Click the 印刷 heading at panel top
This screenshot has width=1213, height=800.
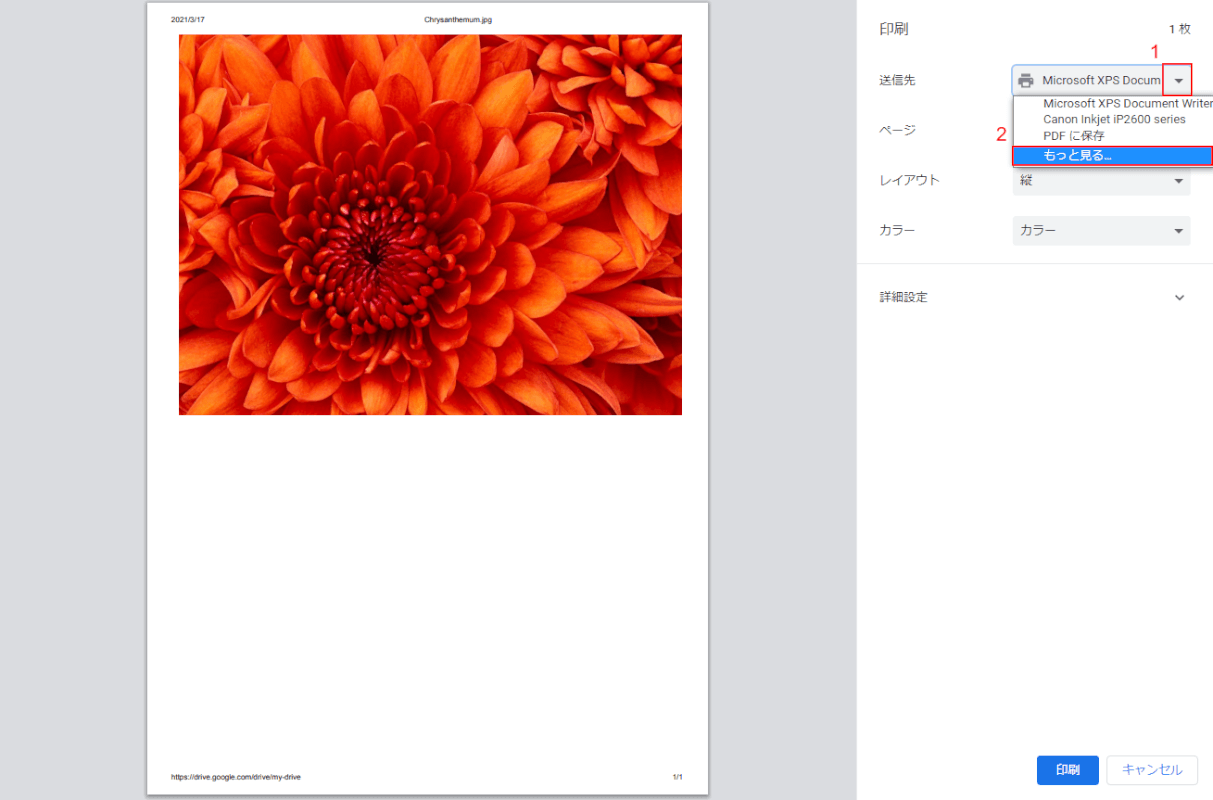pos(893,30)
